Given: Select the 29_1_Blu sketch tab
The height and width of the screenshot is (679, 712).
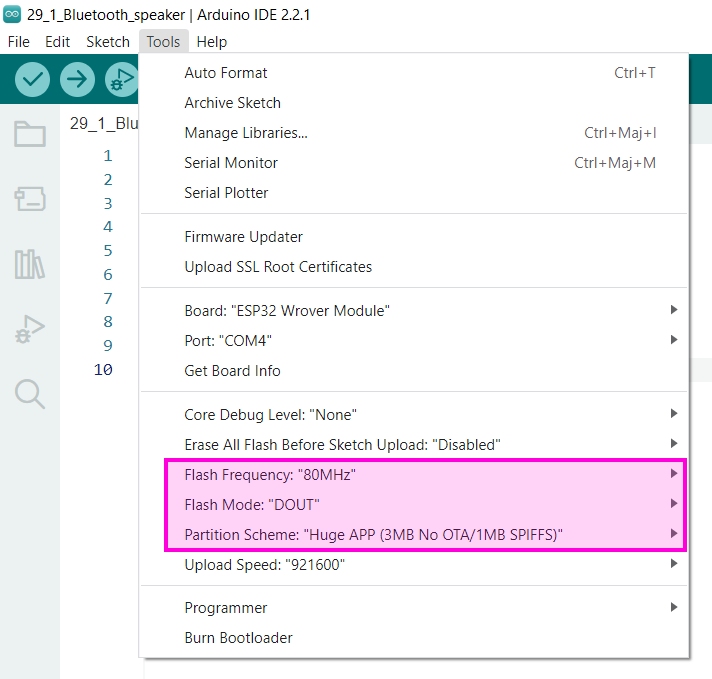Looking at the screenshot, I should pyautogui.click(x=104, y=123).
